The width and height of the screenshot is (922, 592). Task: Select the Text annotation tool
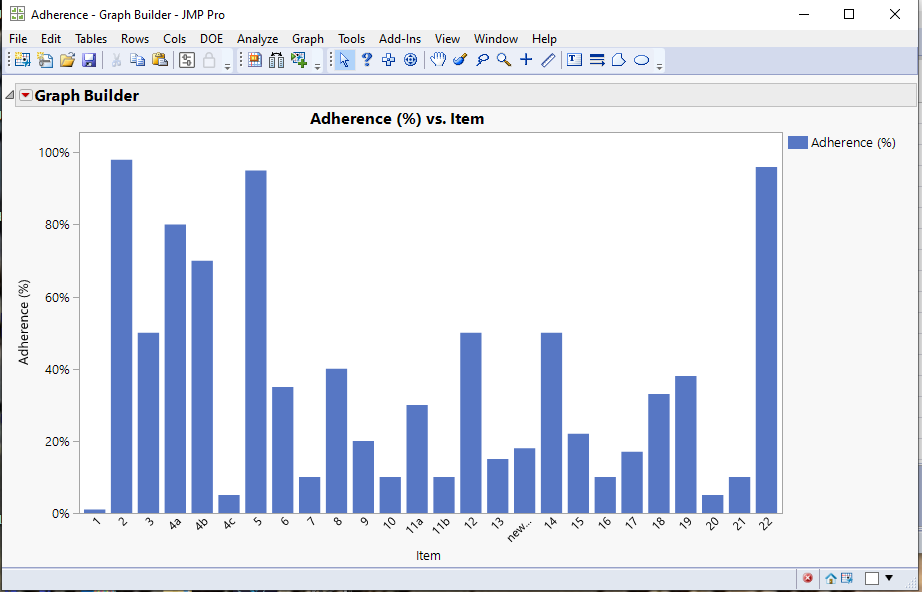tap(574, 60)
